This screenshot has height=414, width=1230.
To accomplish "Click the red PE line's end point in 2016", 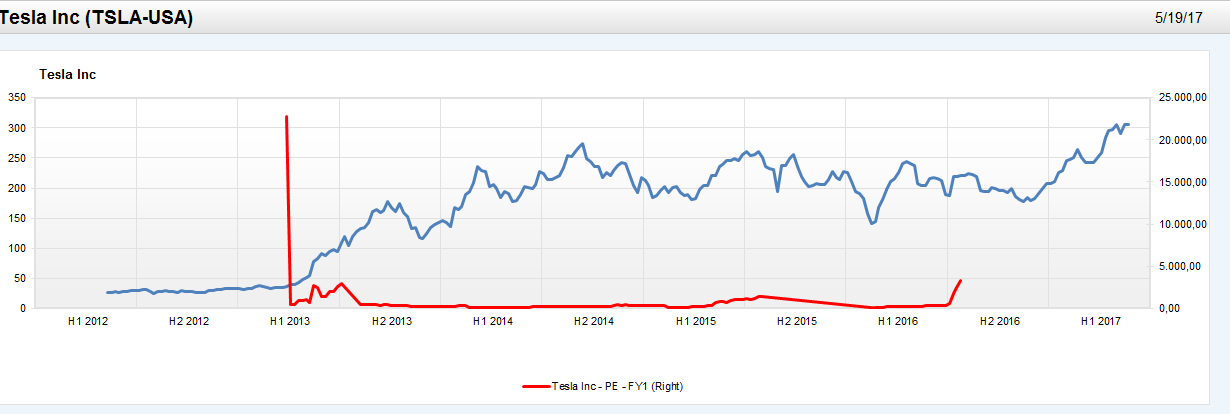I will pos(960,281).
